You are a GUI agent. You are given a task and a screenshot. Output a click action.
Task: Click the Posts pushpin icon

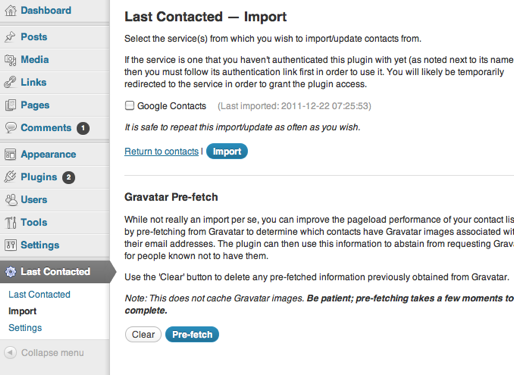[x=10, y=37]
